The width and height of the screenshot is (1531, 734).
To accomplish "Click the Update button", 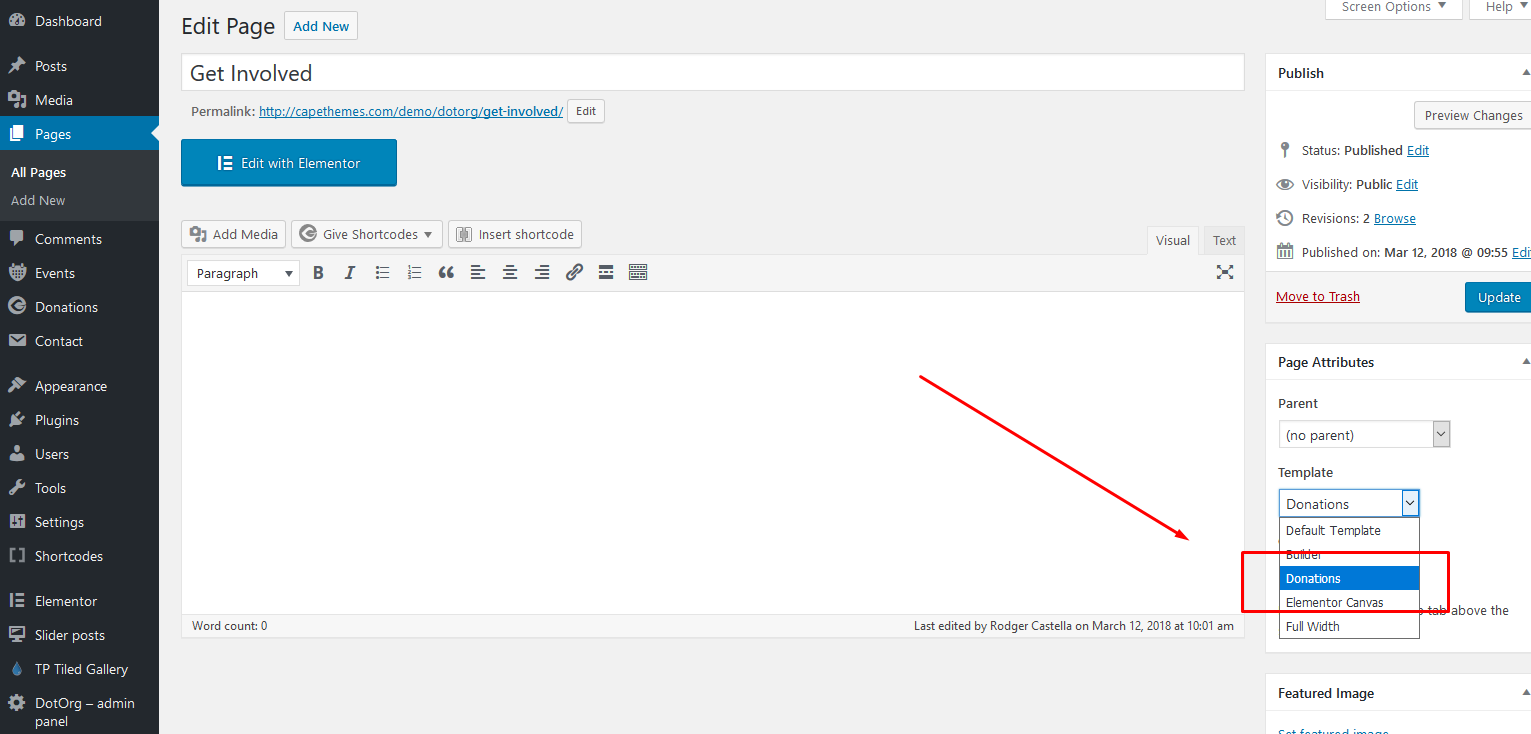I will click(x=1499, y=296).
